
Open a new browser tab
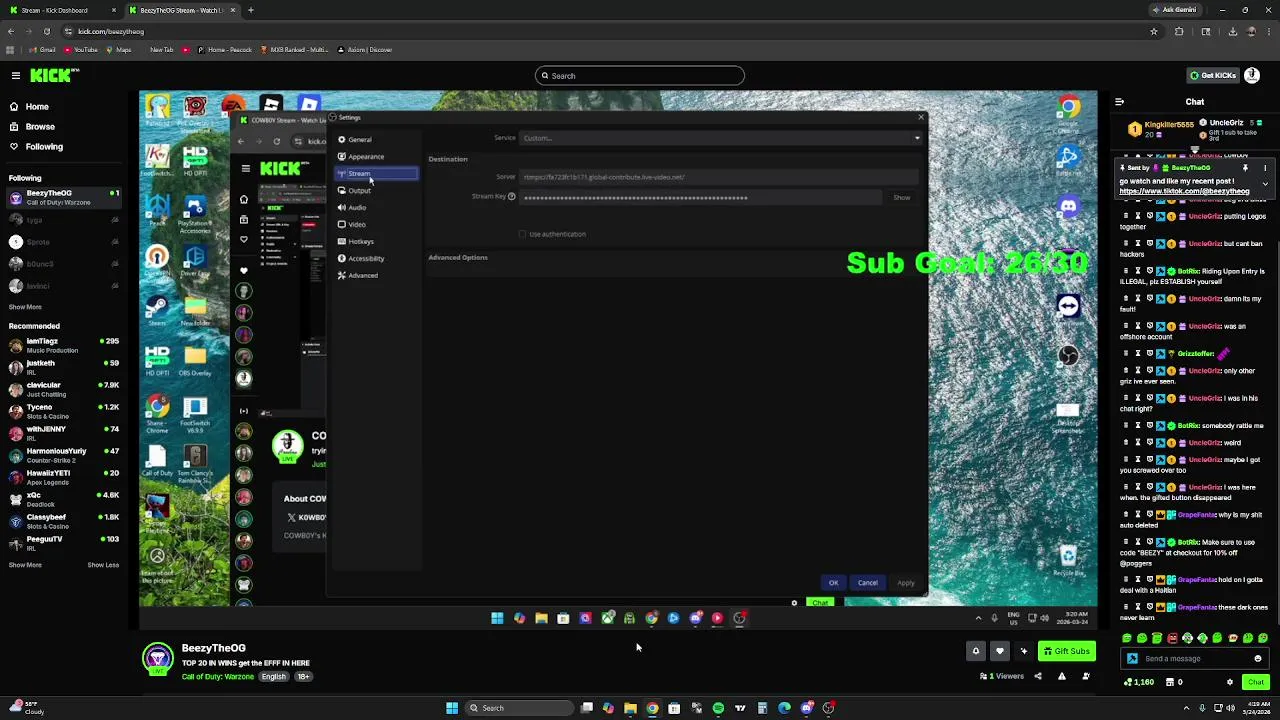point(250,10)
